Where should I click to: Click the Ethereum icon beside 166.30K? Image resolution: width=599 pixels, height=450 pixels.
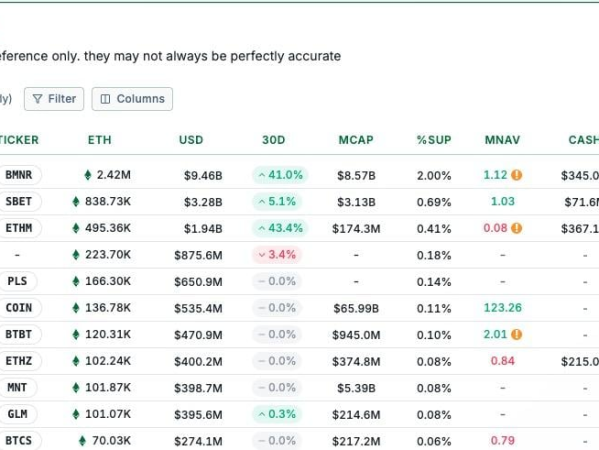click(76, 281)
